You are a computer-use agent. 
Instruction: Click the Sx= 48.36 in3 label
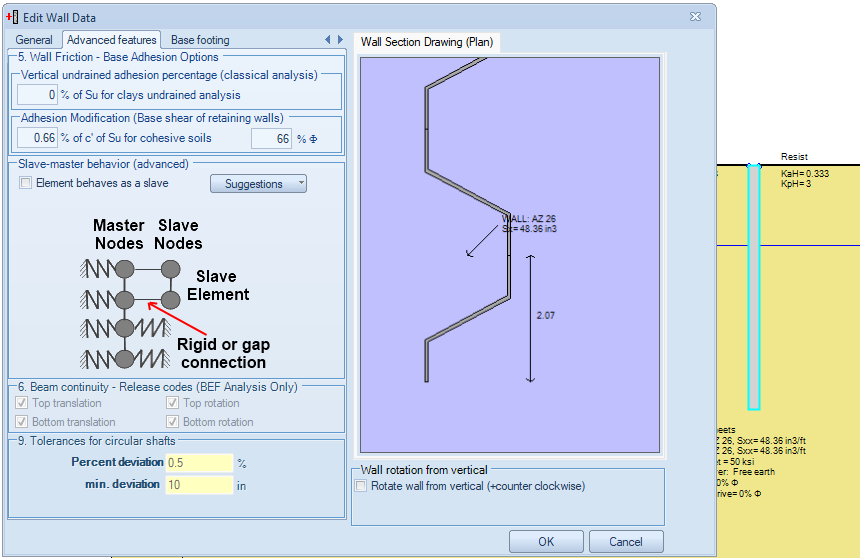(x=529, y=229)
